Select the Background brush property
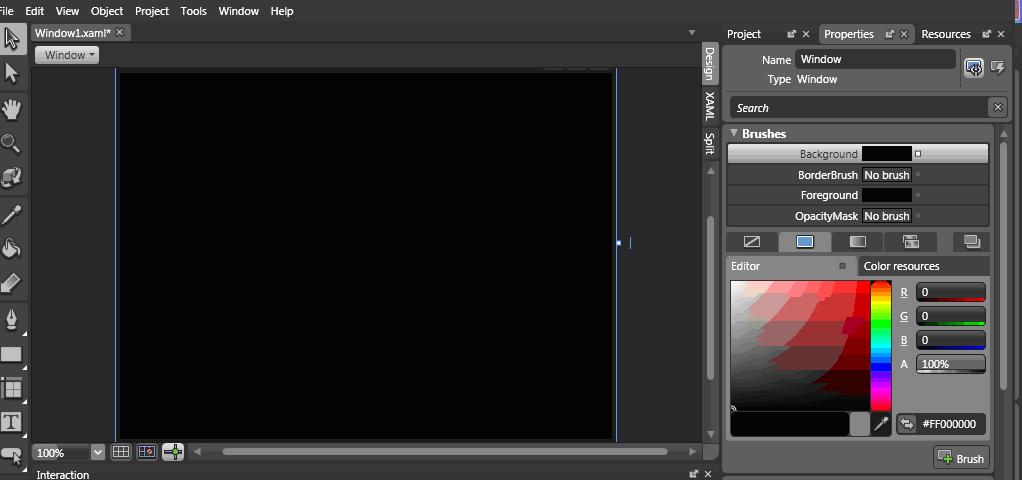Screen dimensions: 1022x480 pos(858,154)
